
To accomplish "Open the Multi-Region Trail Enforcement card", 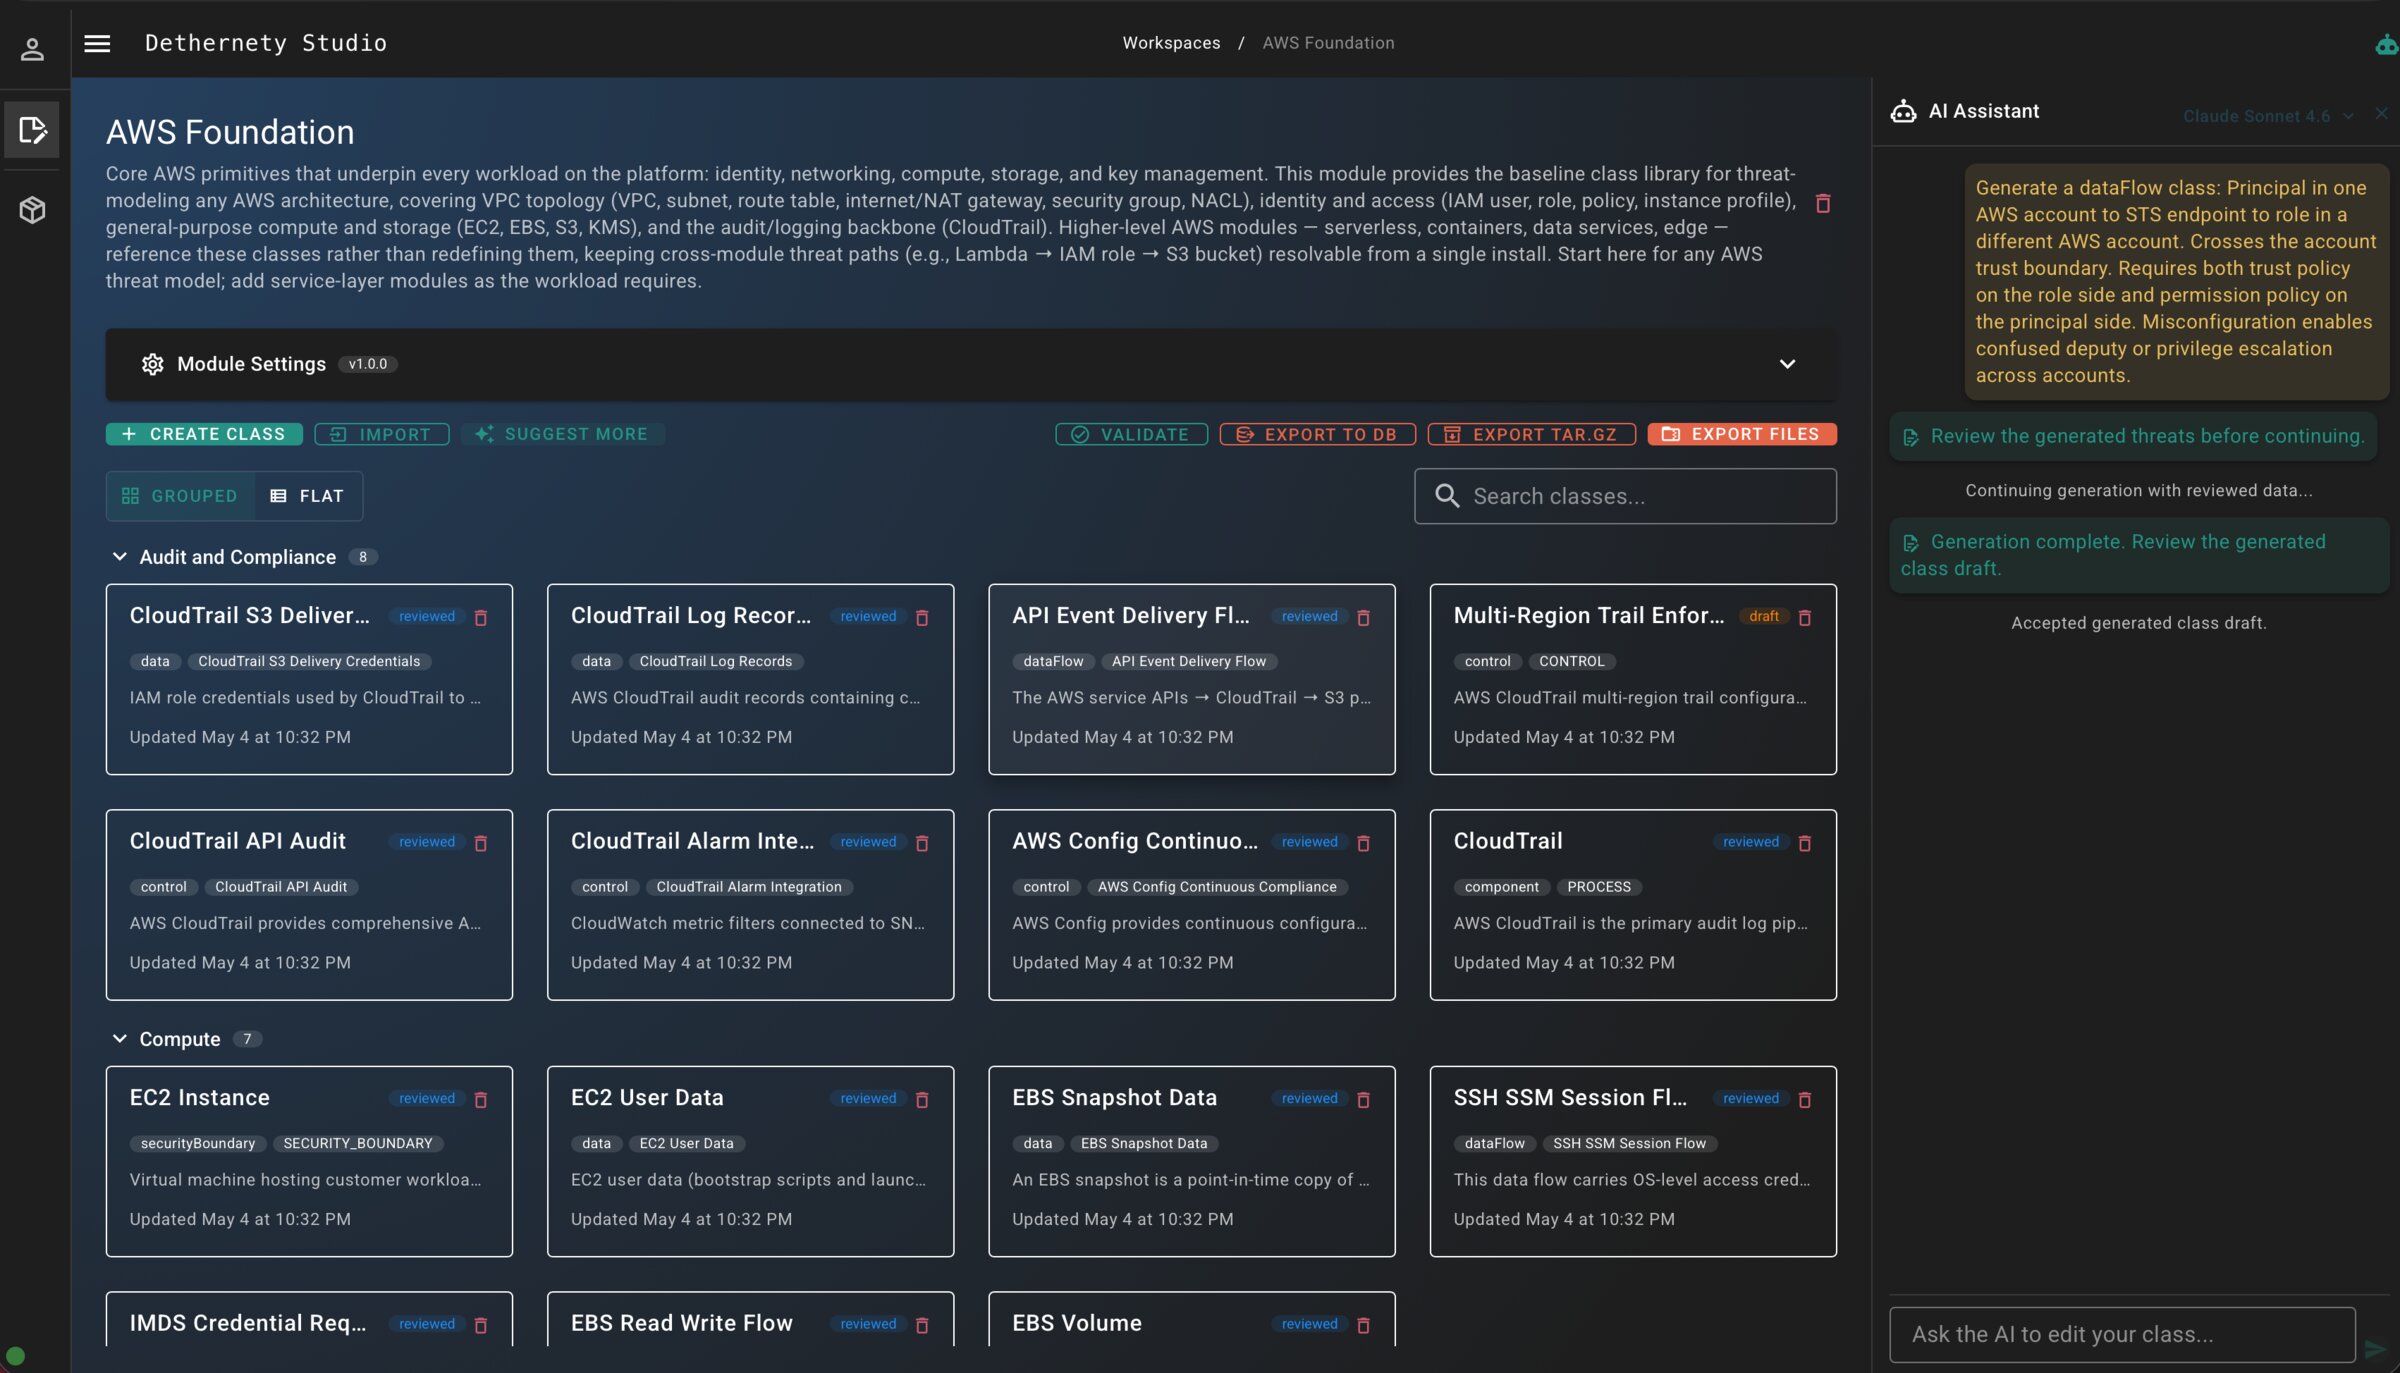I will coord(1633,679).
